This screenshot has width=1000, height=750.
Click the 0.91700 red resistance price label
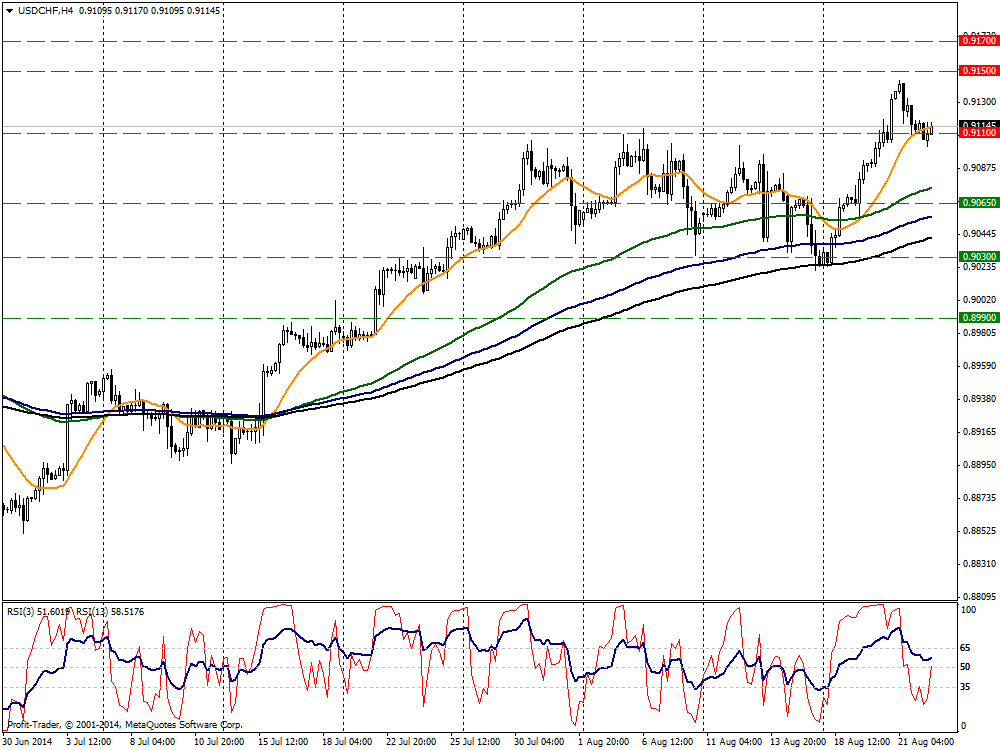pos(978,41)
